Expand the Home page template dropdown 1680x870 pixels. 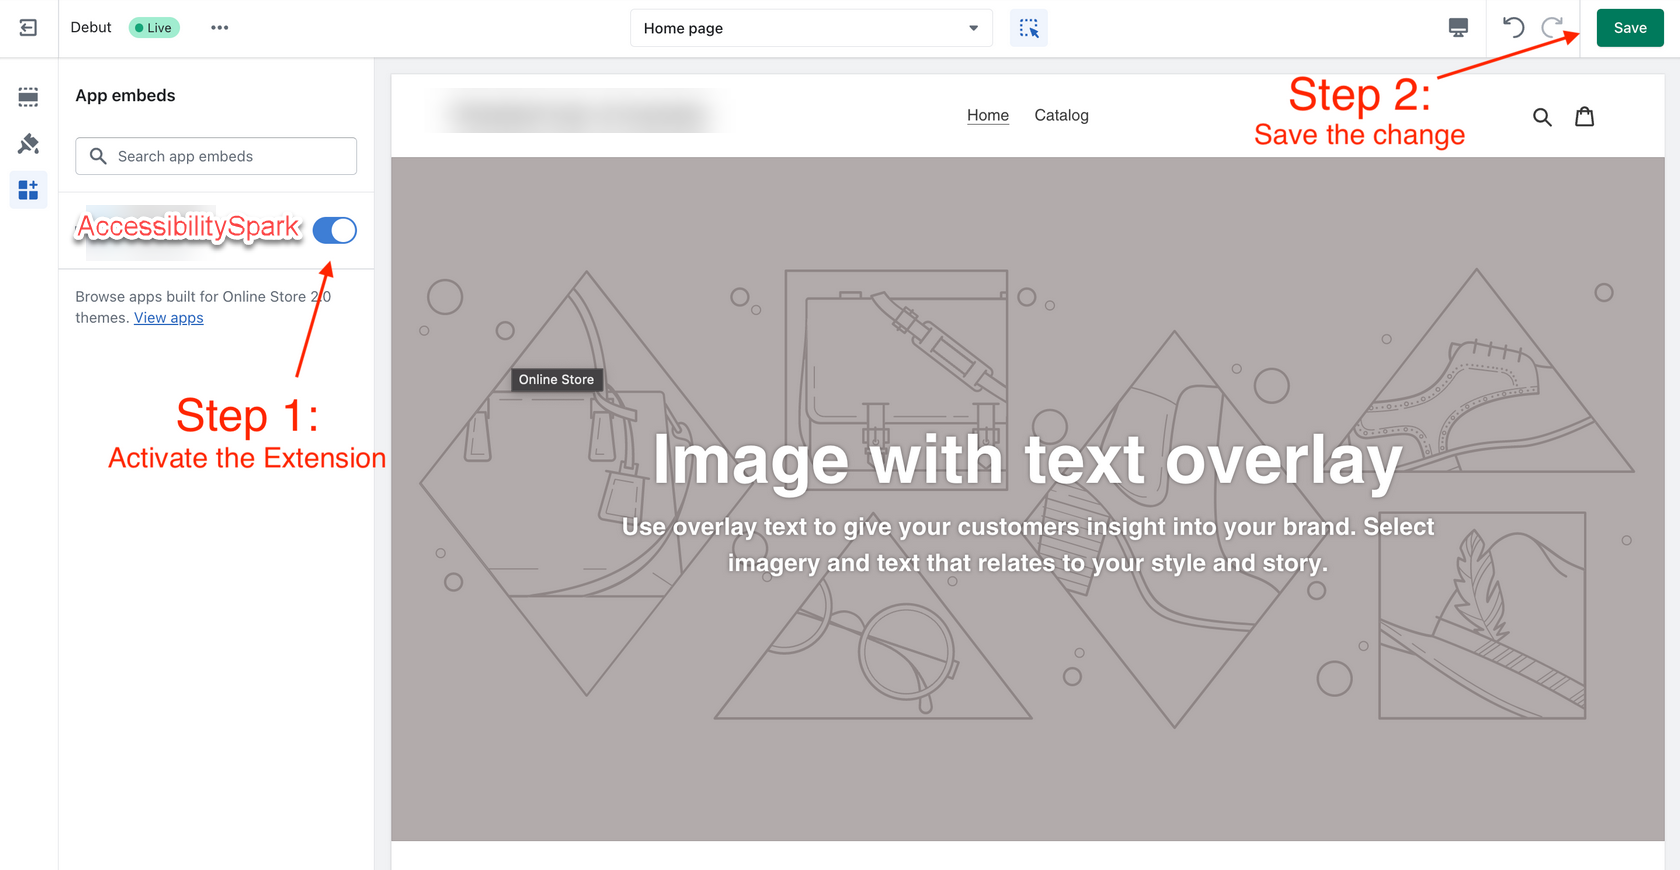click(x=811, y=28)
